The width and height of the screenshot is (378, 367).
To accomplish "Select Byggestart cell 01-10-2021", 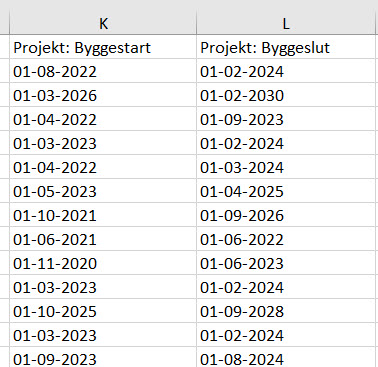I will (x=103, y=215).
